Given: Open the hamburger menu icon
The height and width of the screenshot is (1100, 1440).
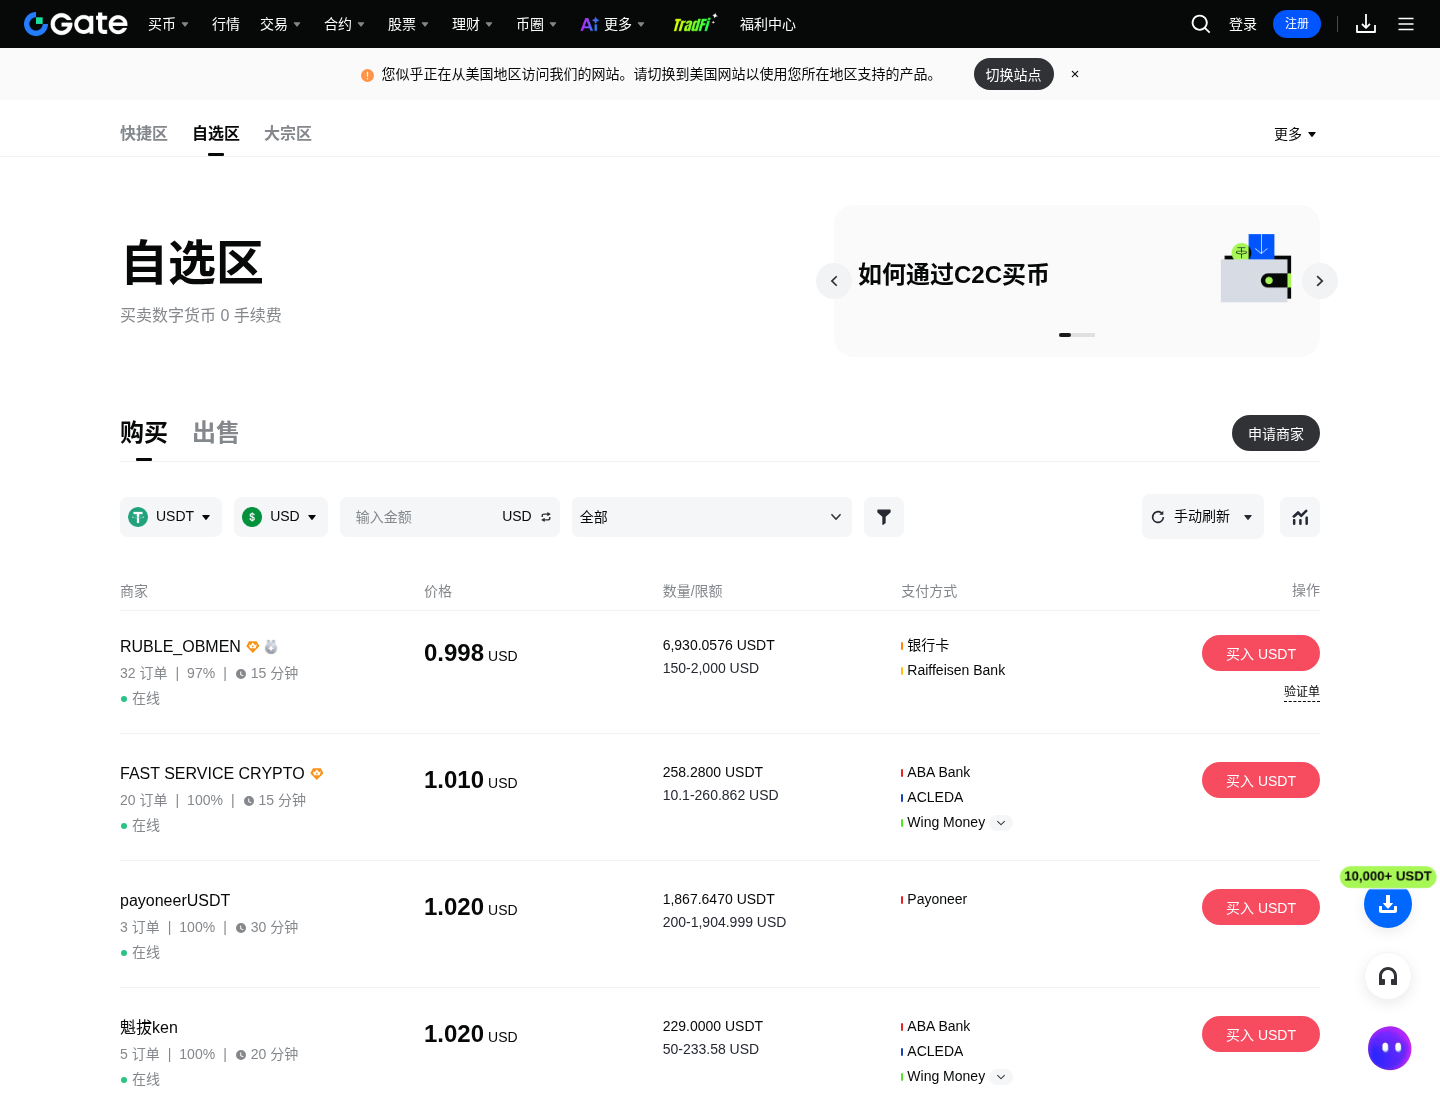Looking at the screenshot, I should coord(1406,24).
